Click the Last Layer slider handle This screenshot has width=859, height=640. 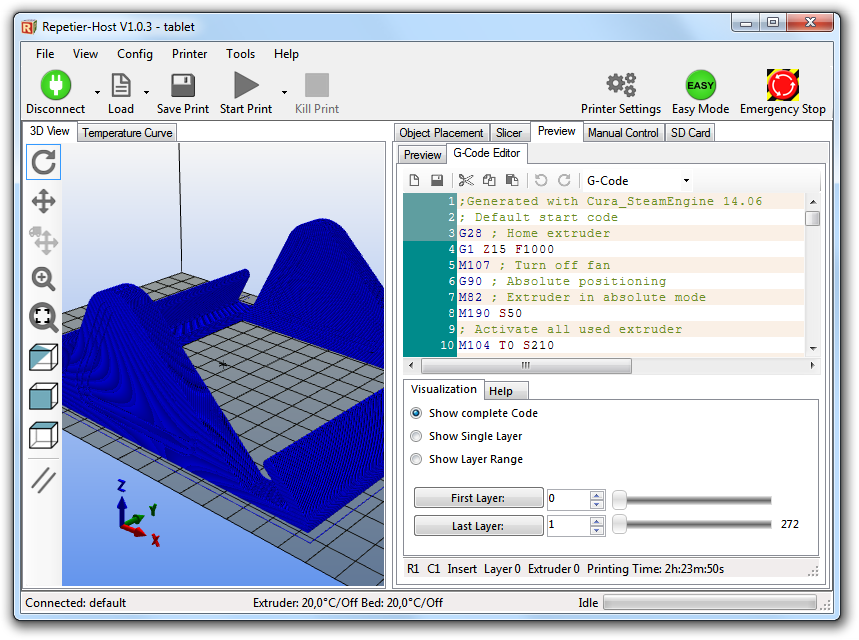(620, 524)
